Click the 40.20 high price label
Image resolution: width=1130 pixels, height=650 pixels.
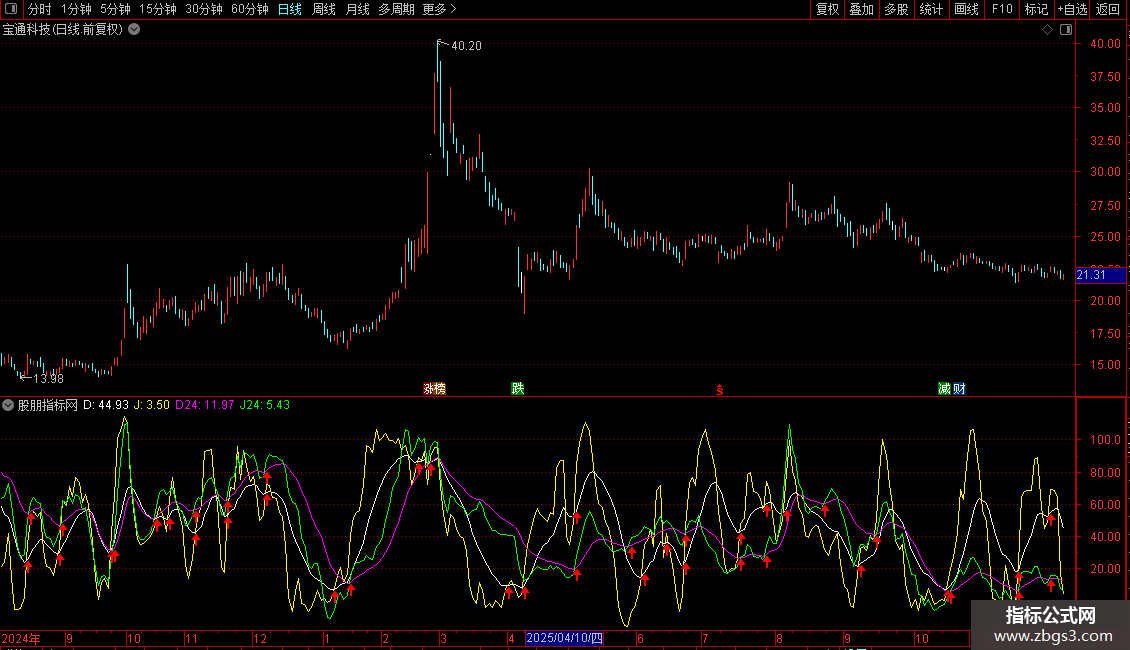[x=466, y=45]
